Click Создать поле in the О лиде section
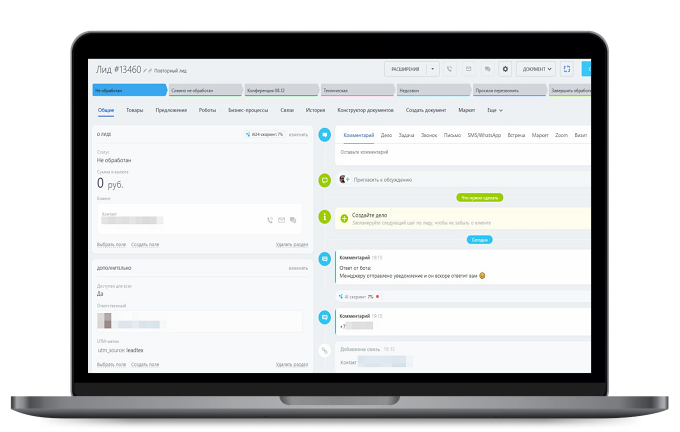The image size is (680, 432). [x=145, y=245]
